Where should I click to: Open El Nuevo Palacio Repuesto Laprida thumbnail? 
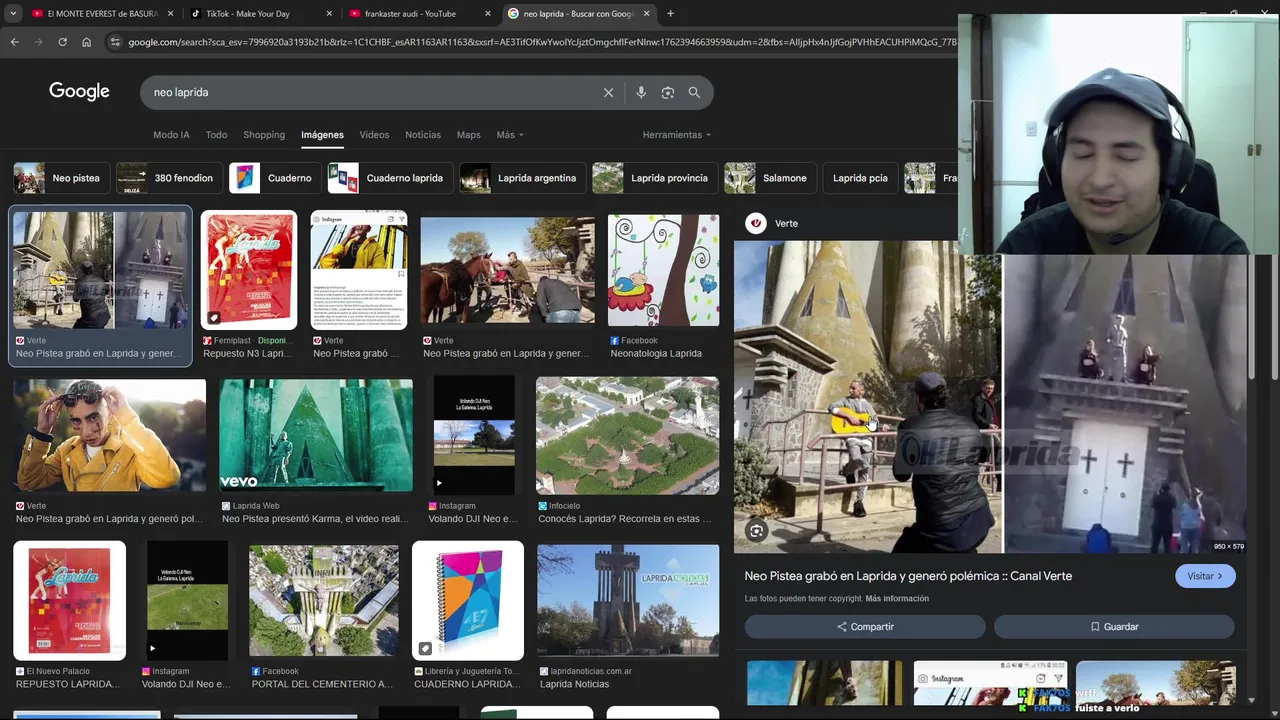tap(70, 600)
